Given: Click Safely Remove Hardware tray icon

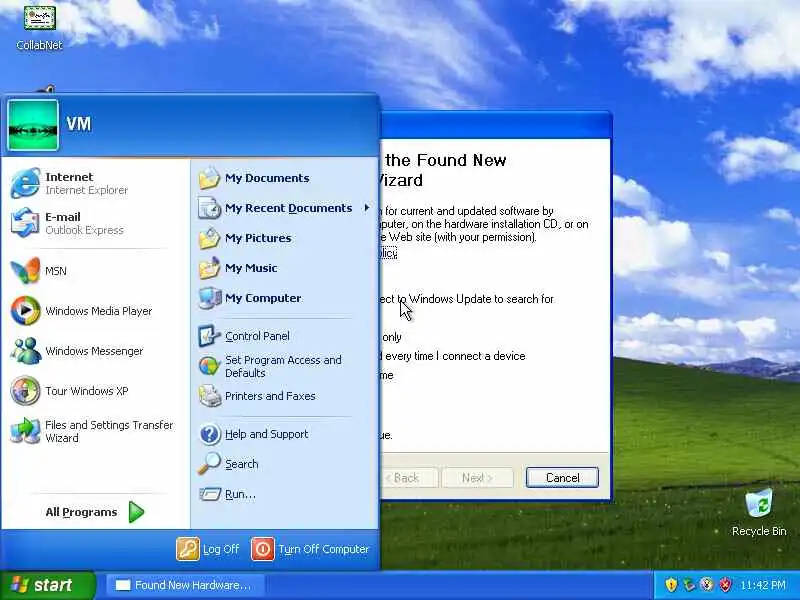Looking at the screenshot, I should (x=689, y=585).
